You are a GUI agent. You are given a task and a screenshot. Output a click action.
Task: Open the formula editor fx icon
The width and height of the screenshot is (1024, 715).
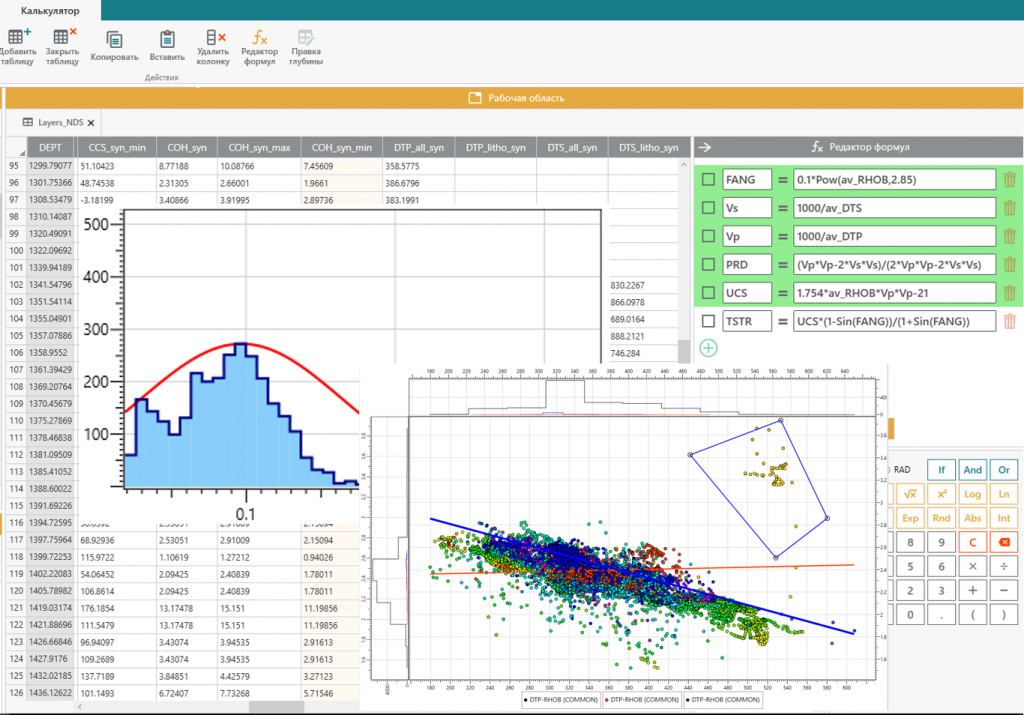coord(260,38)
